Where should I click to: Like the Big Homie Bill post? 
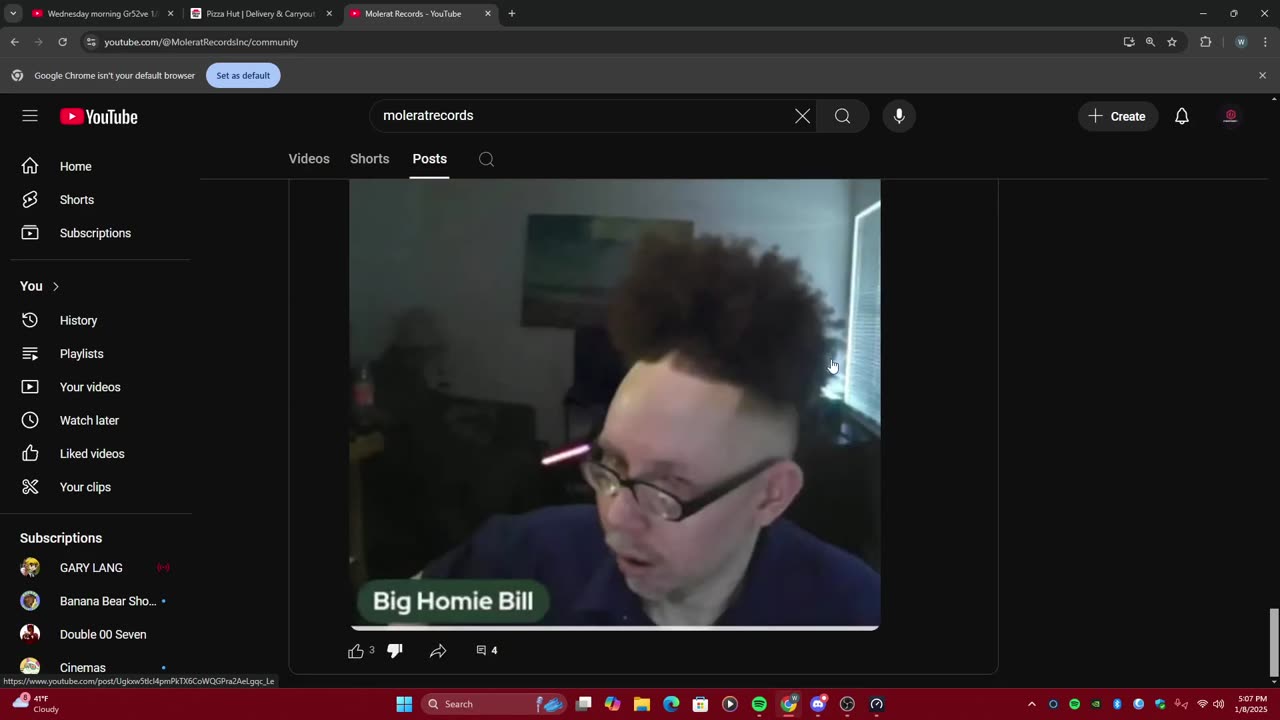[x=356, y=651]
